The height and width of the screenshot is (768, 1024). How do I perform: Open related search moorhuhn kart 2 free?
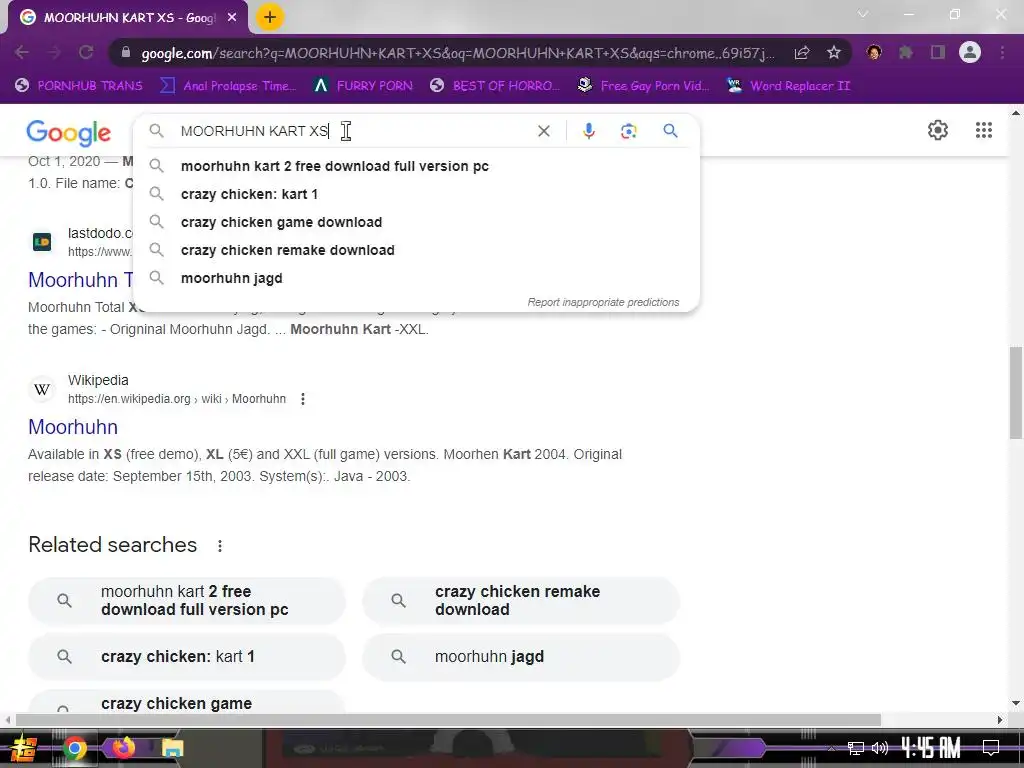coord(187,601)
